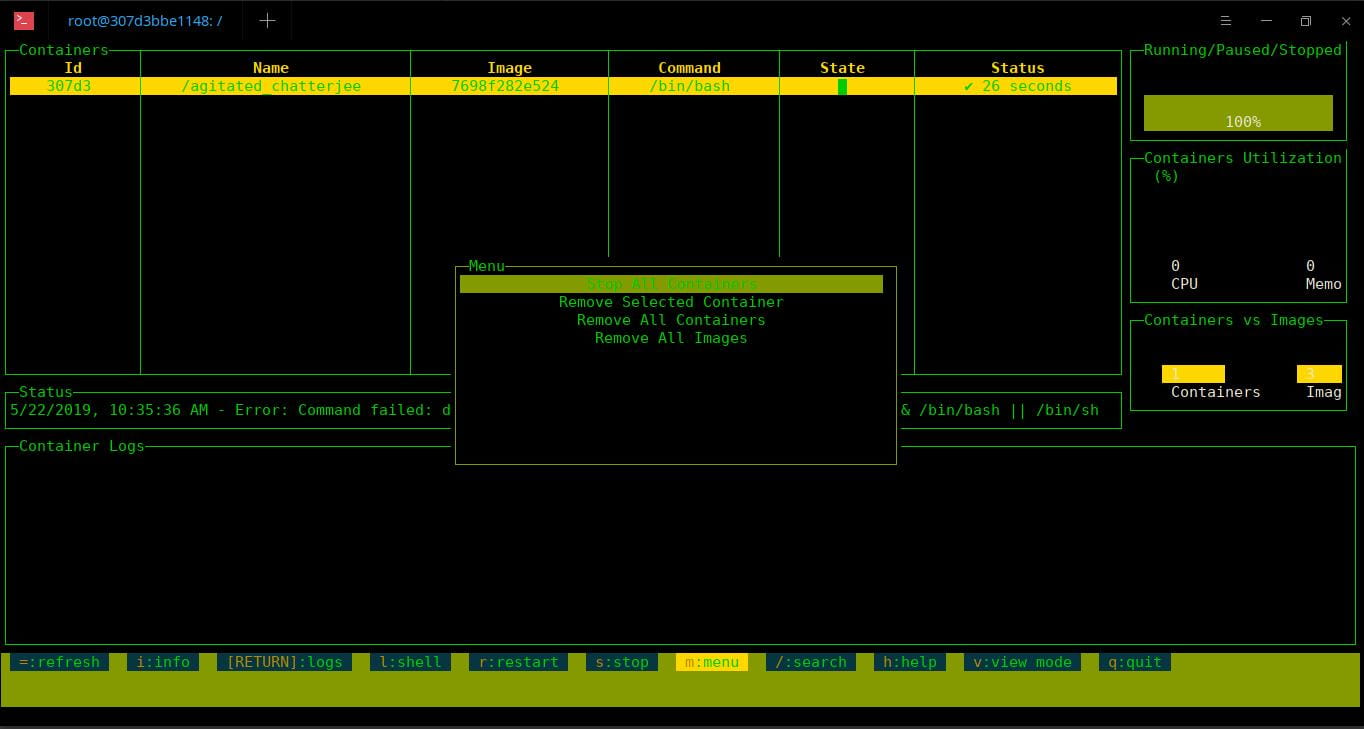Select the /agitated_chatterjee container row
Viewport: 1364px width, 729px height.
coord(563,86)
